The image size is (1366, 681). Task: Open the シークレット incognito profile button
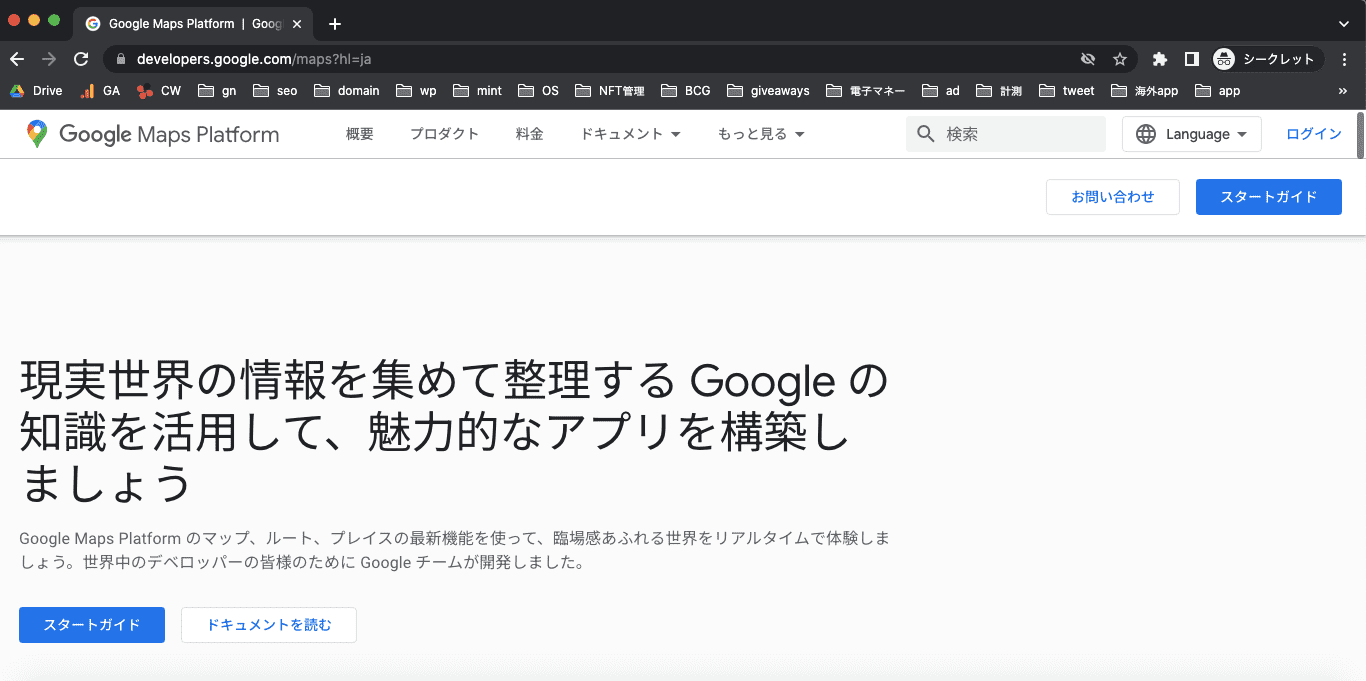[1268, 59]
